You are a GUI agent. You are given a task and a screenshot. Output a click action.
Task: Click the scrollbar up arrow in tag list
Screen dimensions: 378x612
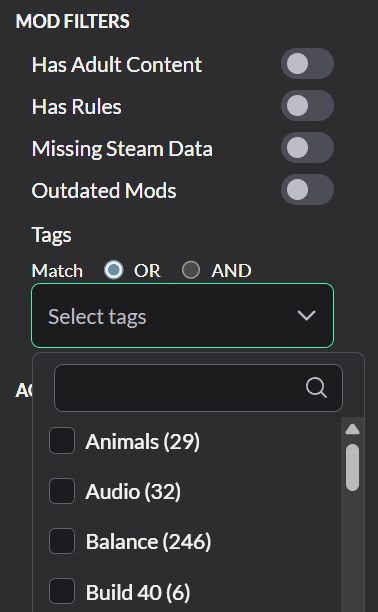tap(353, 429)
